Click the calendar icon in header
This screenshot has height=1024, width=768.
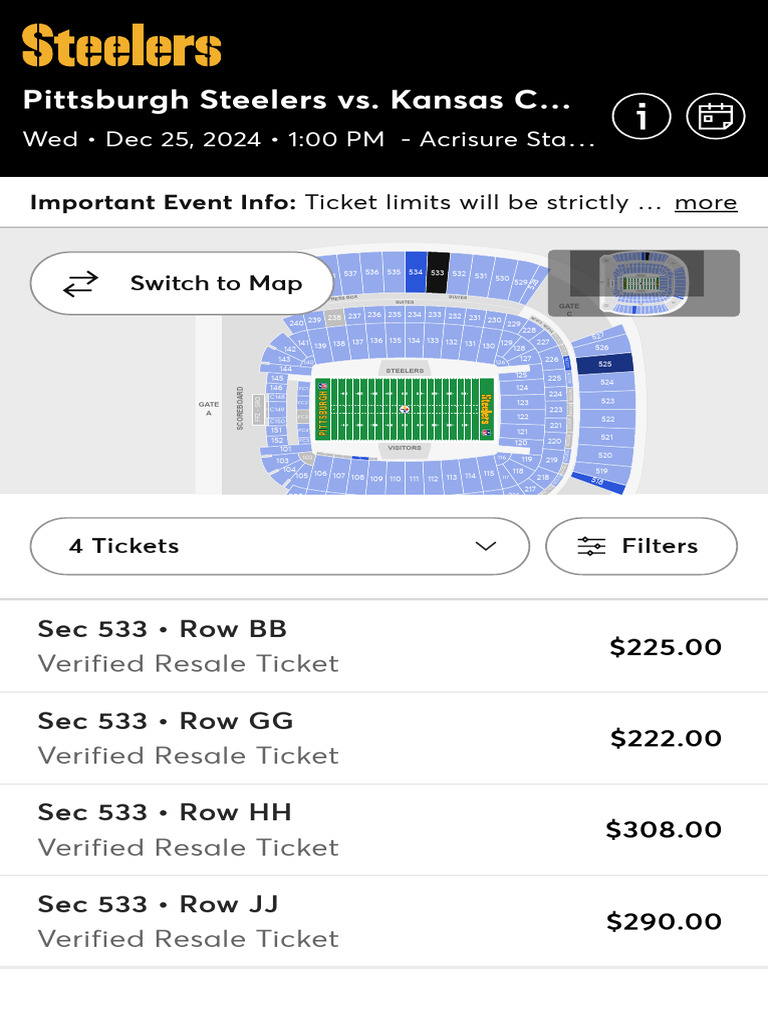(715, 117)
